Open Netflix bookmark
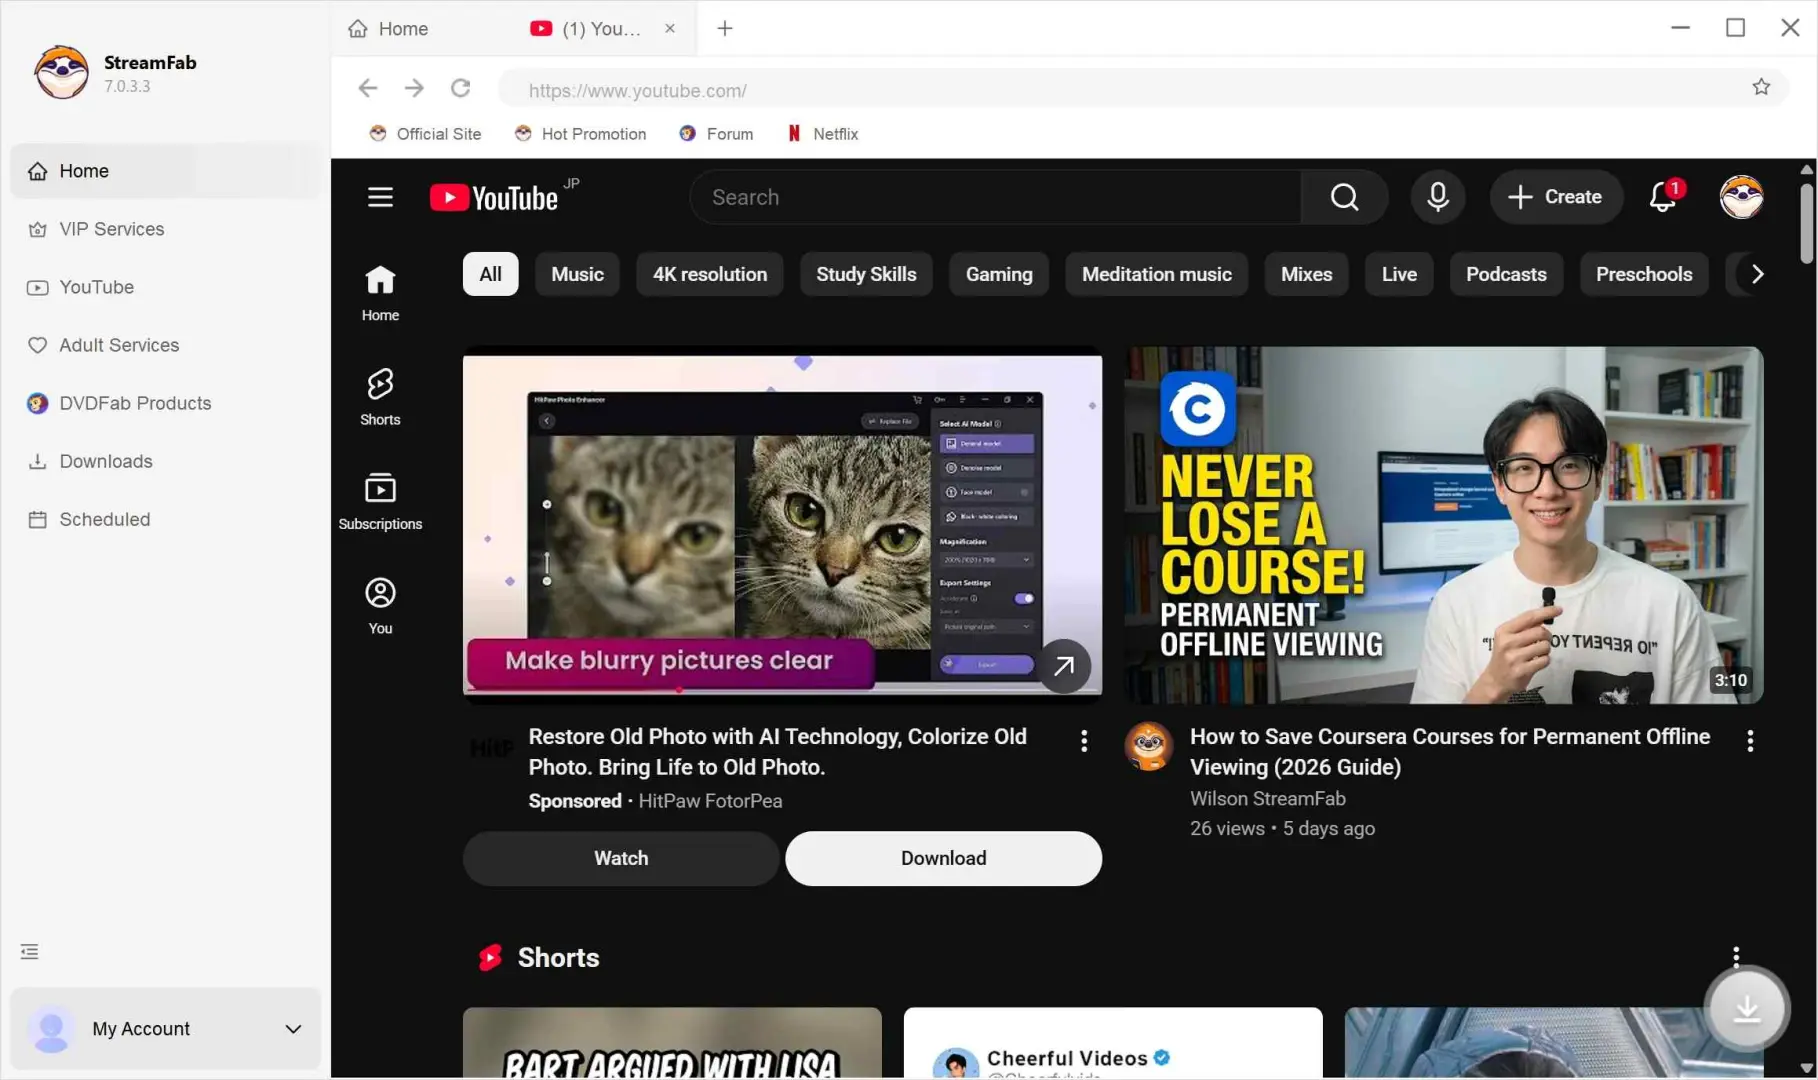The height and width of the screenshot is (1080, 1818). 823,133
